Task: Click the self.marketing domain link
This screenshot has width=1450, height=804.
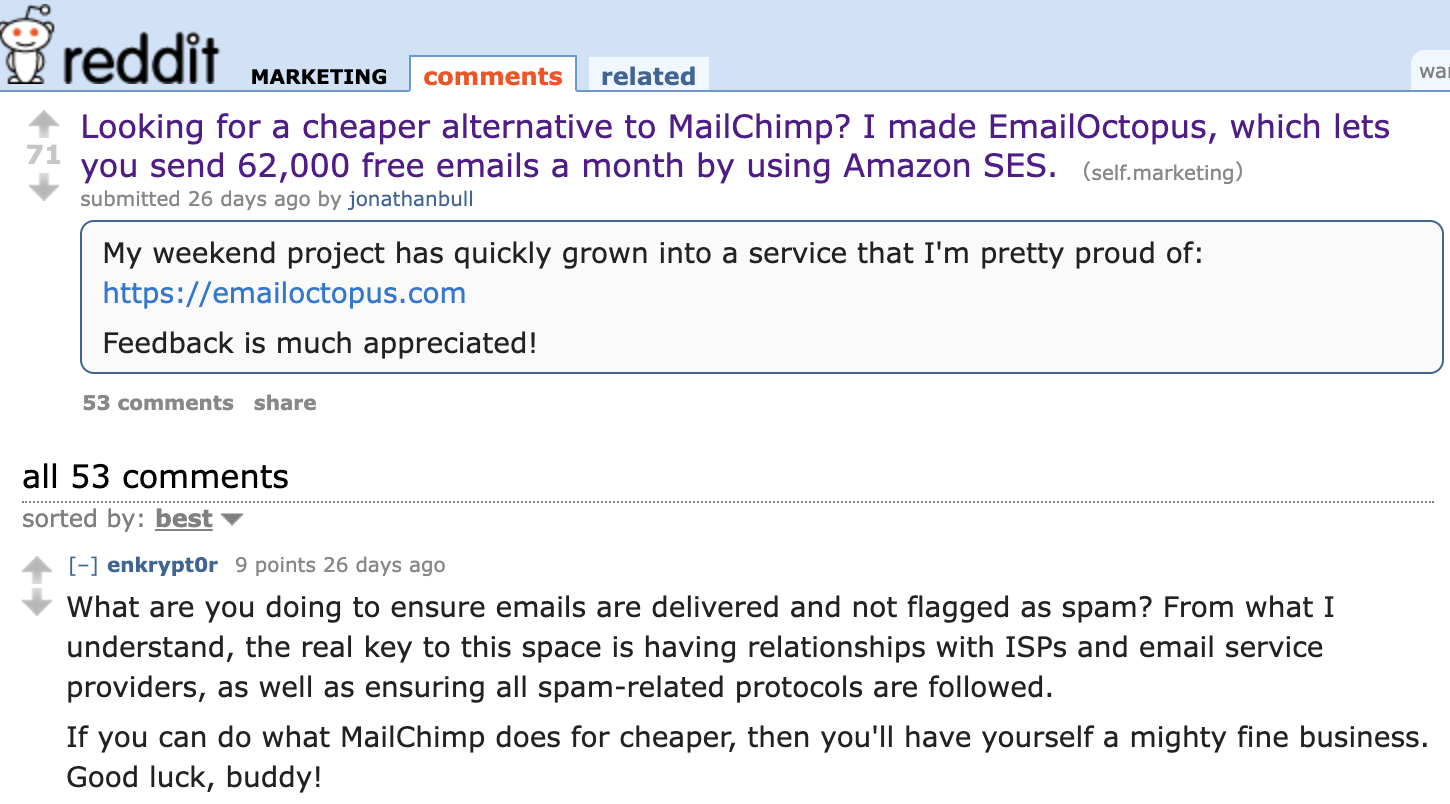Action: pos(1163,172)
